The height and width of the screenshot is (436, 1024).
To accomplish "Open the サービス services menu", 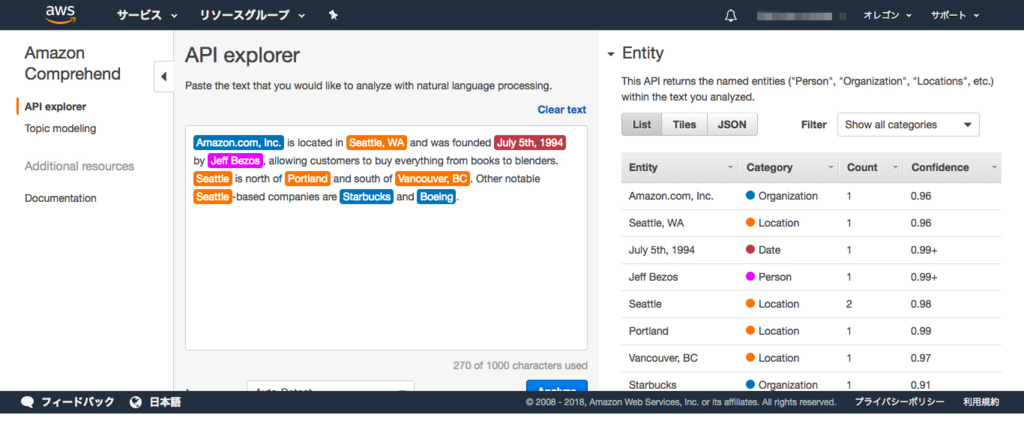I will 148,15.
